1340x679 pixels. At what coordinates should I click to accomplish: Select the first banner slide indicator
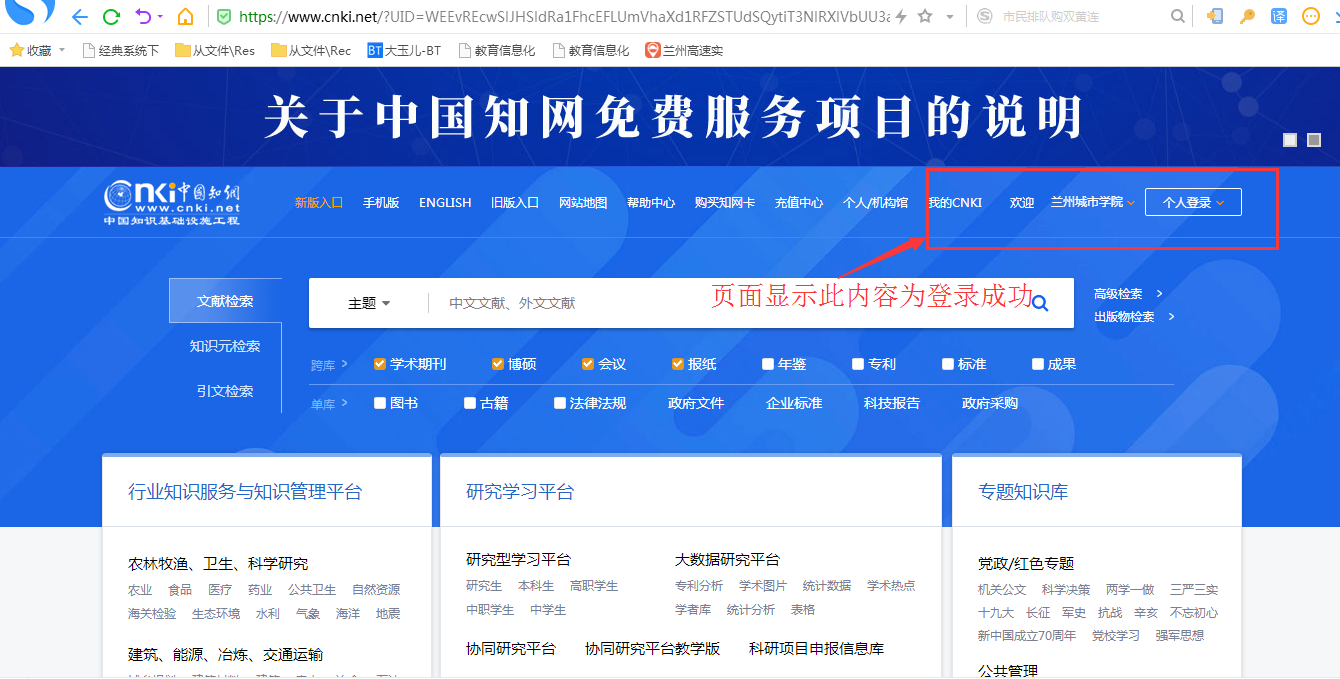[x=1290, y=140]
